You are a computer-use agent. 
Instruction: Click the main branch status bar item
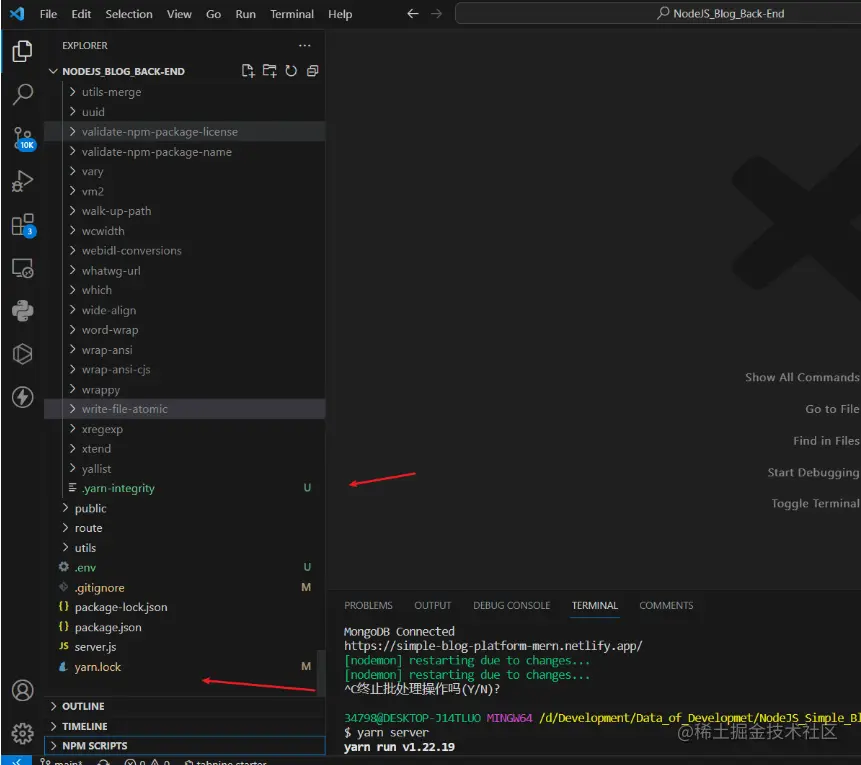pyautogui.click(x=61, y=762)
